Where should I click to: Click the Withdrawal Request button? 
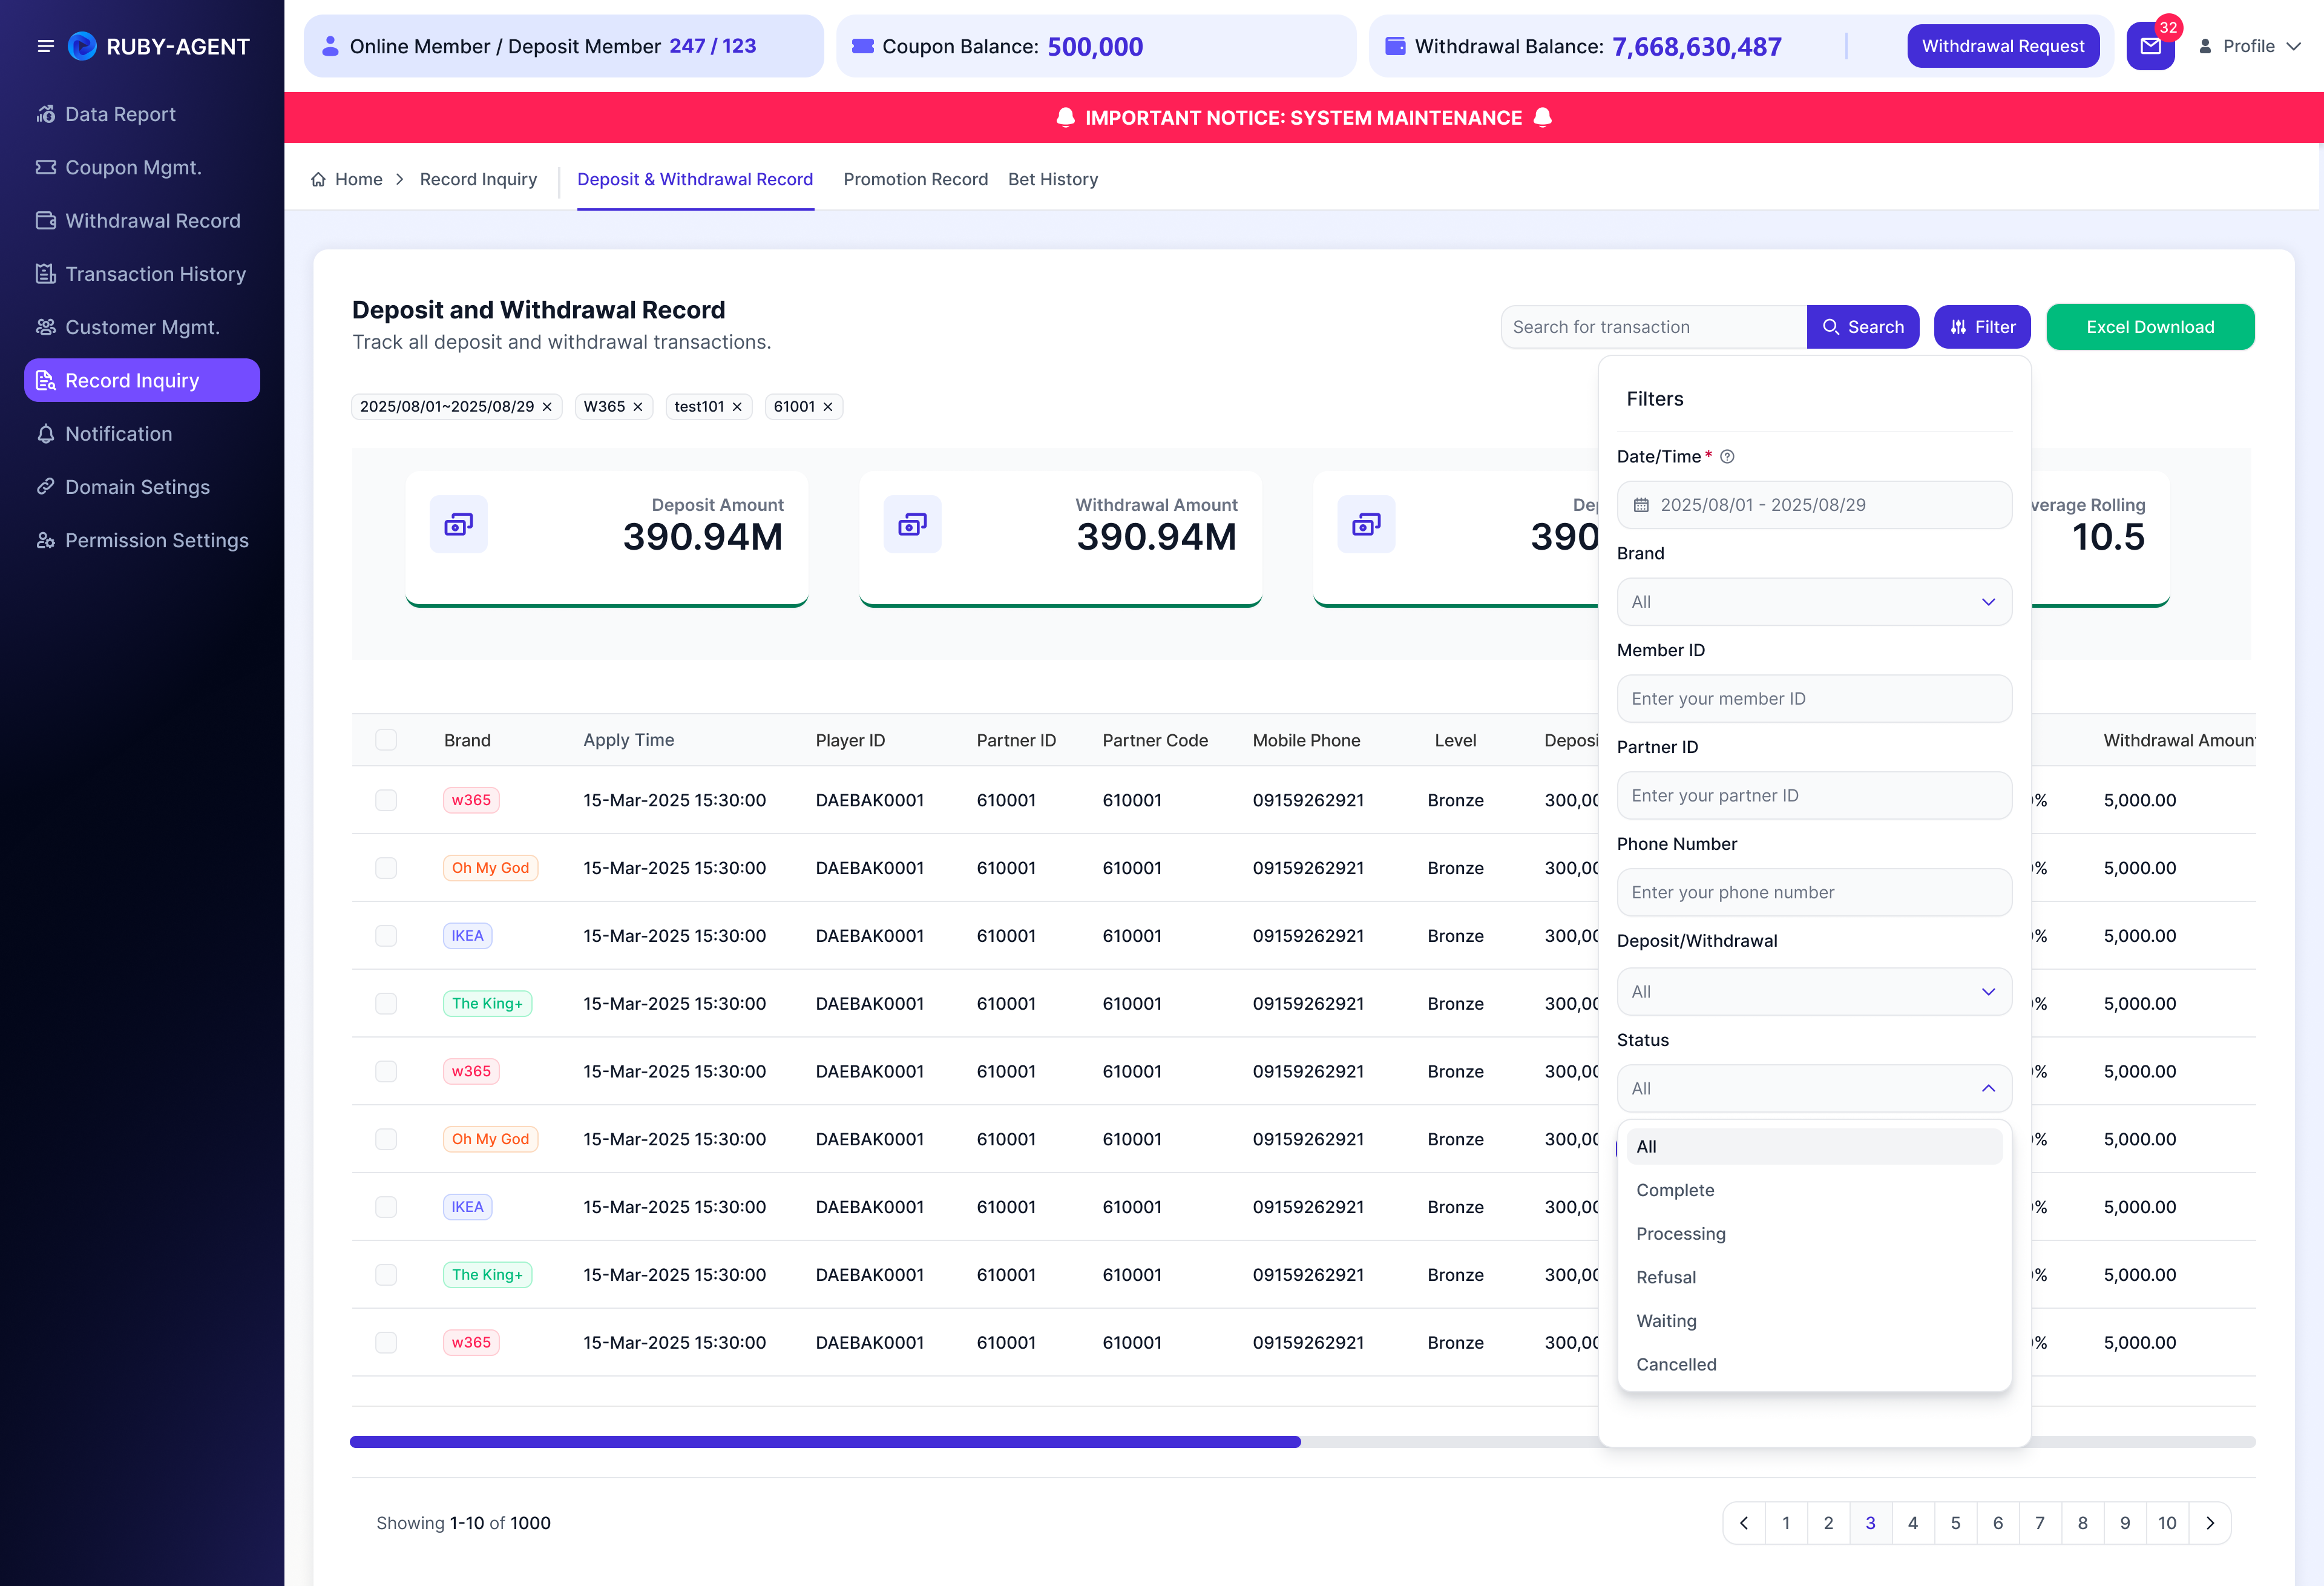tap(2003, 46)
